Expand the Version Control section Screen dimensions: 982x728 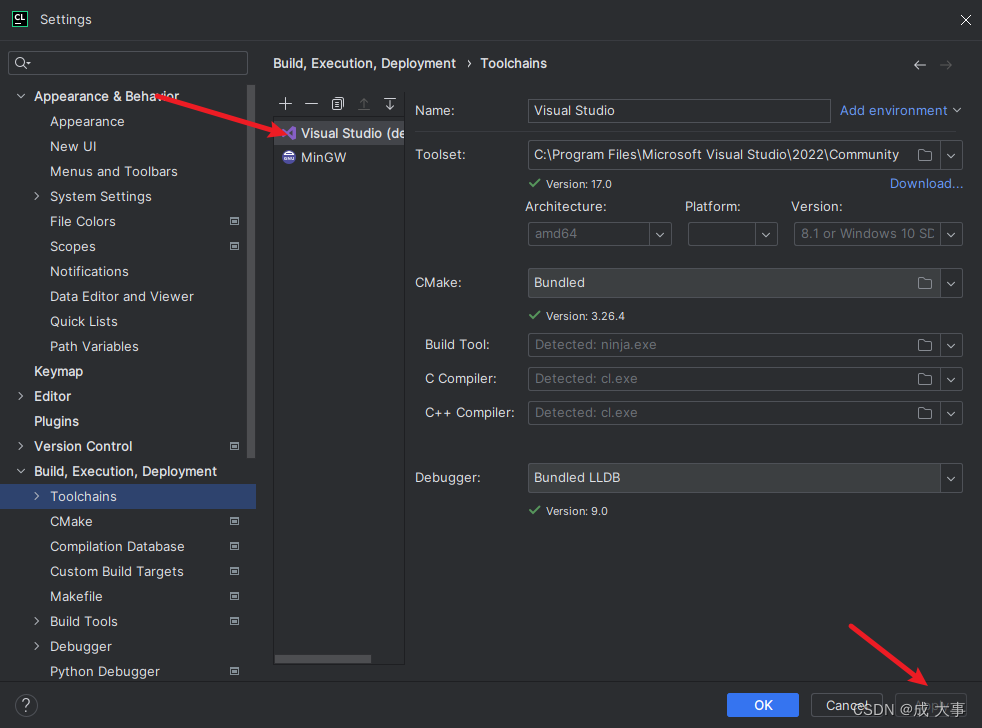(21, 447)
